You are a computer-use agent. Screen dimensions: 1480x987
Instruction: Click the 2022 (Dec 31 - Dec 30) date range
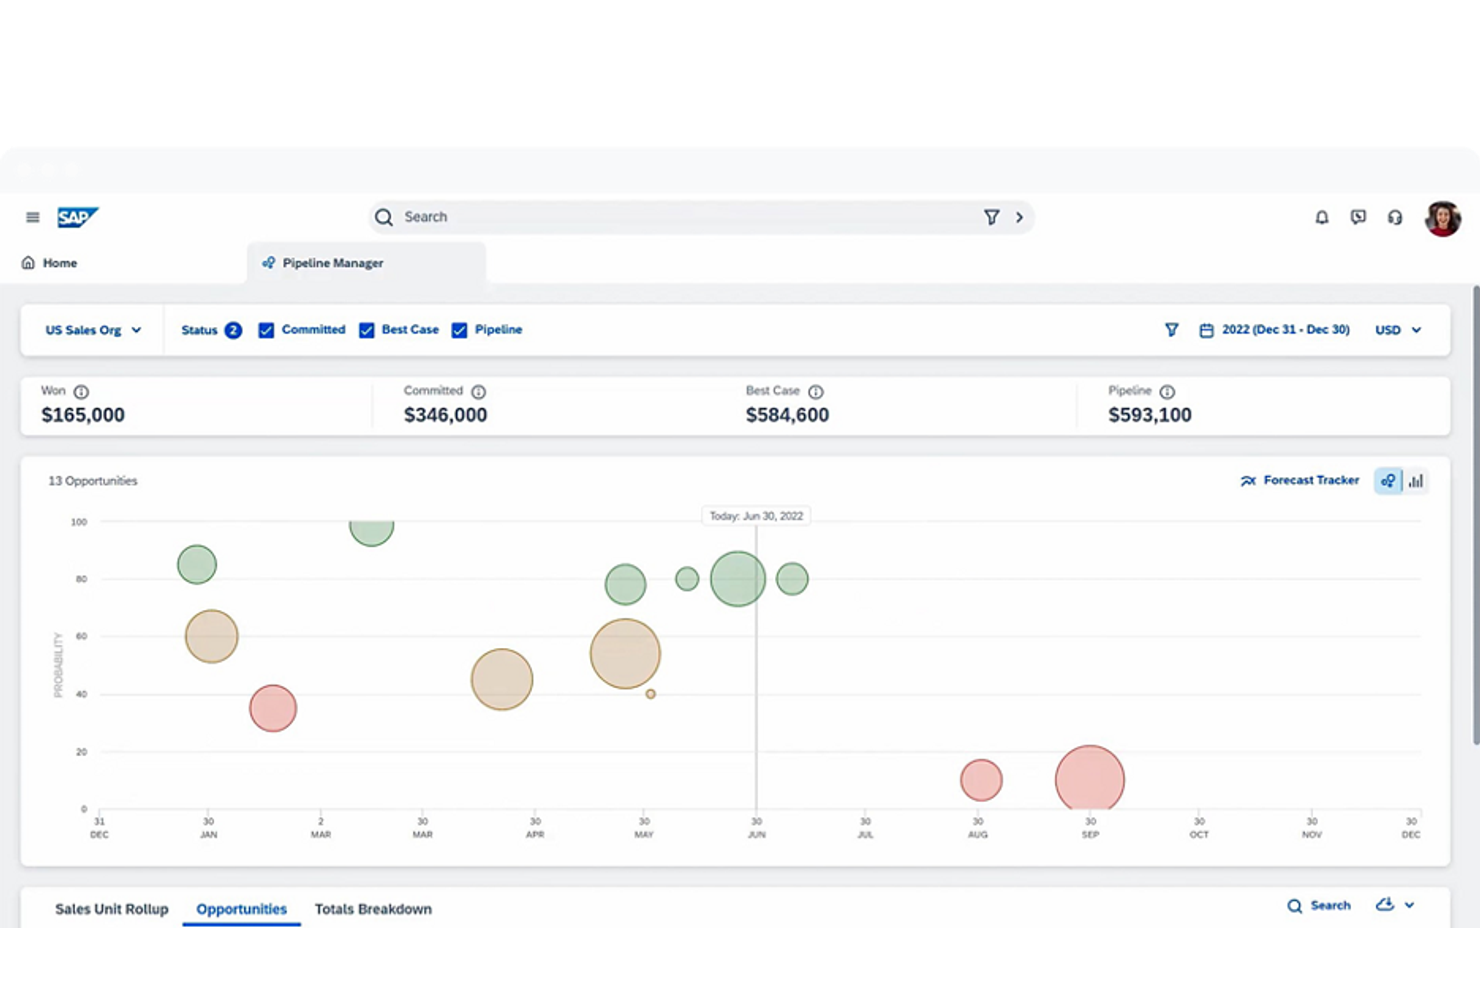click(x=1286, y=329)
